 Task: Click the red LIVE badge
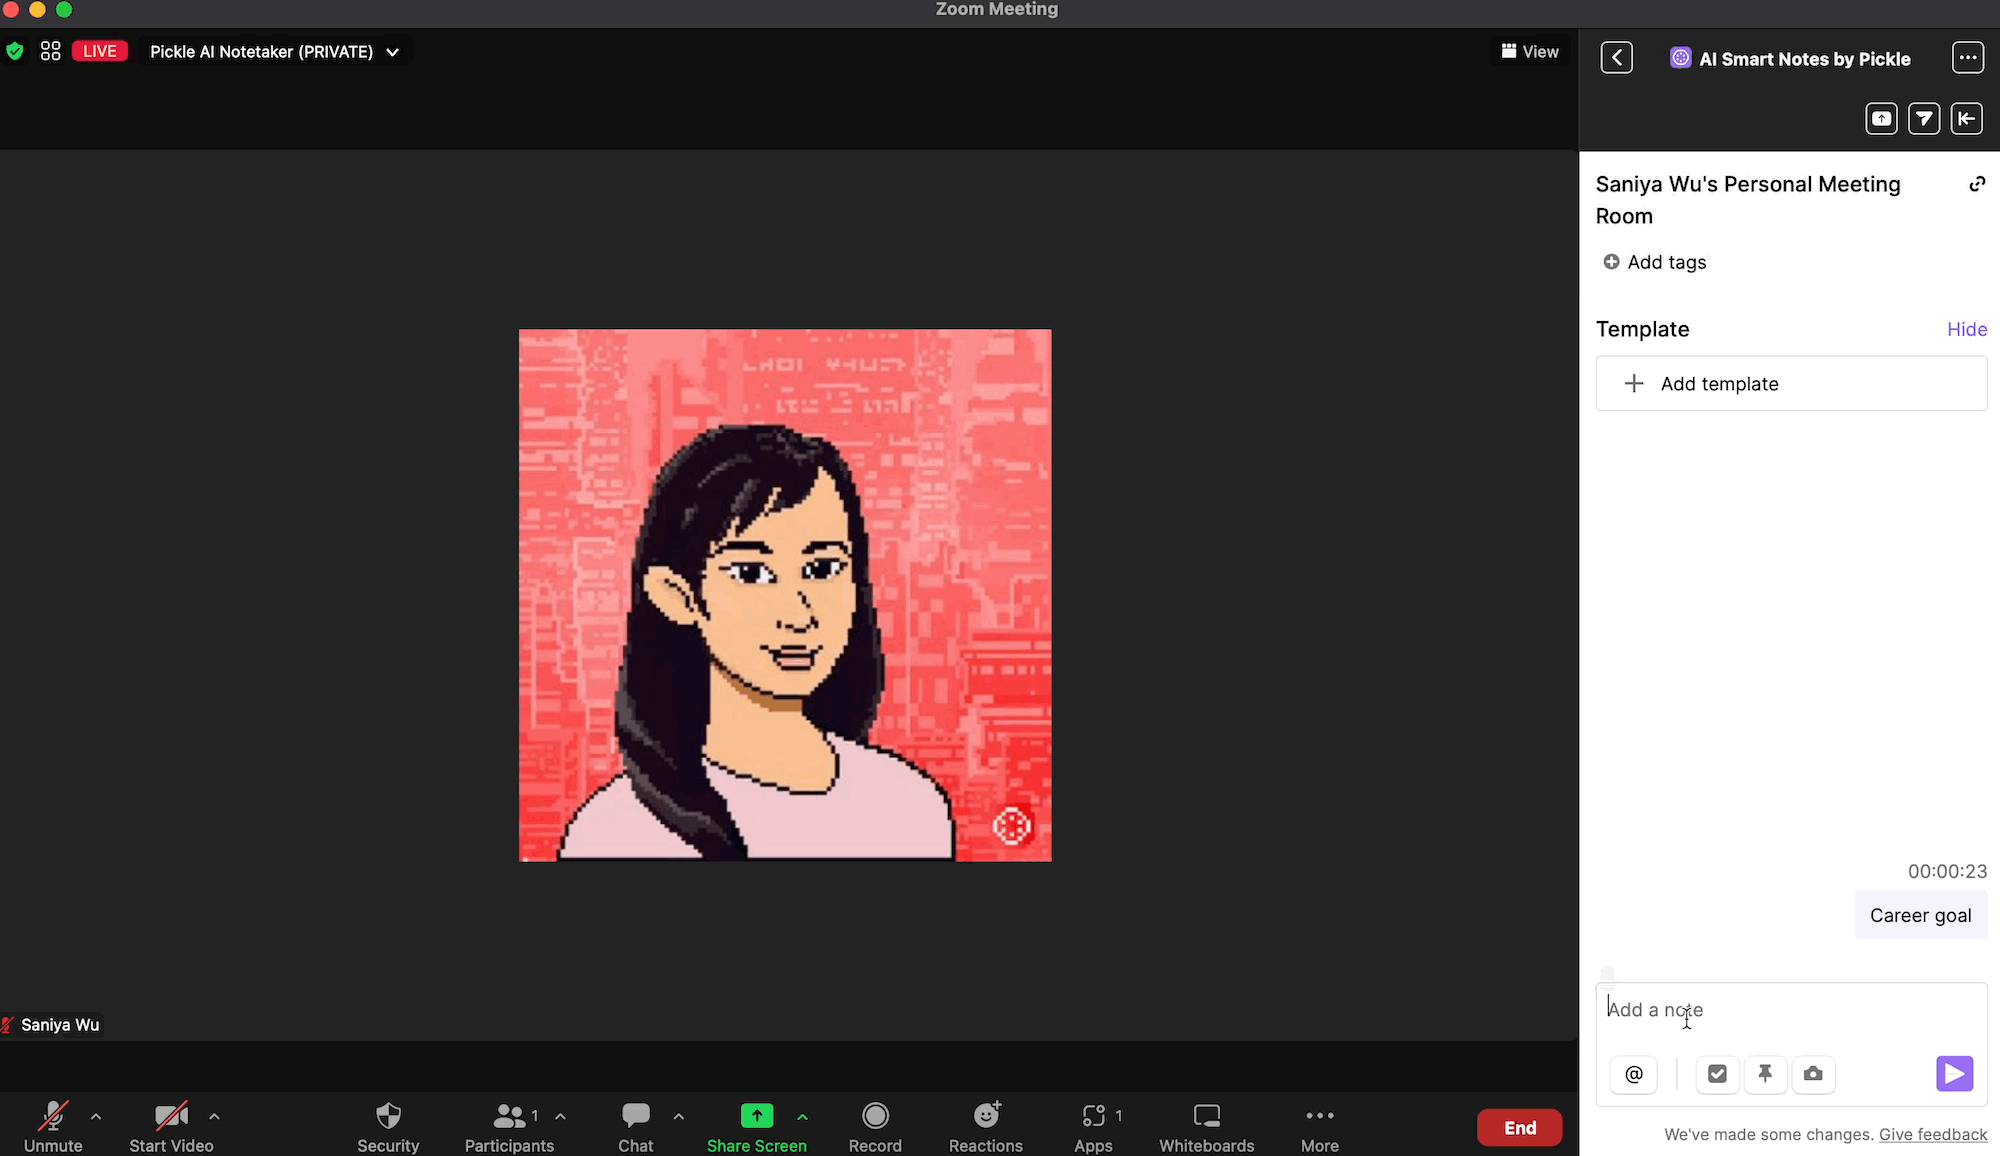[x=100, y=51]
